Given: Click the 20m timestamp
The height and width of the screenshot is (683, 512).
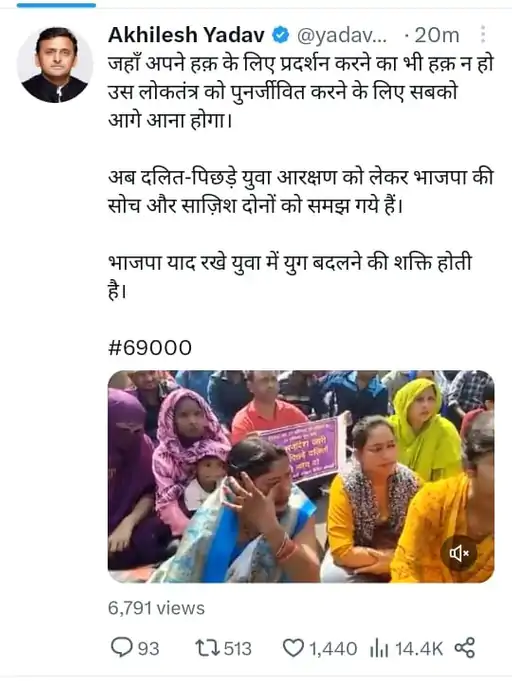Looking at the screenshot, I should pos(437,35).
